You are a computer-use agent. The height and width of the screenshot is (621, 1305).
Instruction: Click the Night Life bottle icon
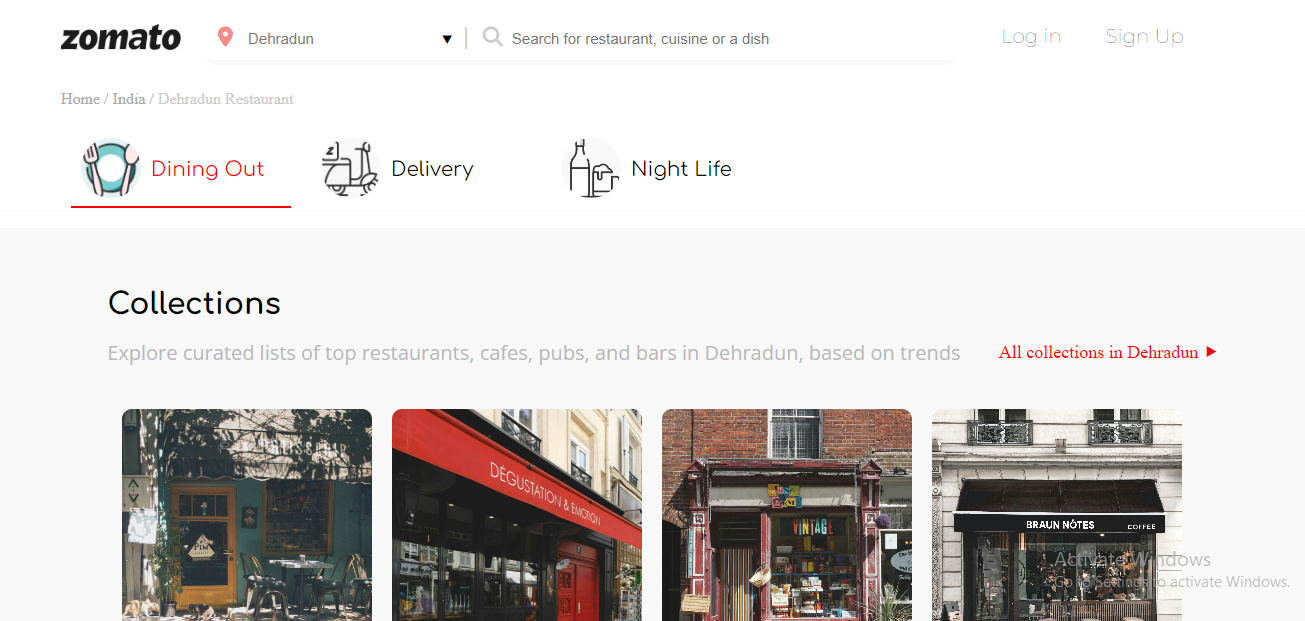click(x=591, y=168)
